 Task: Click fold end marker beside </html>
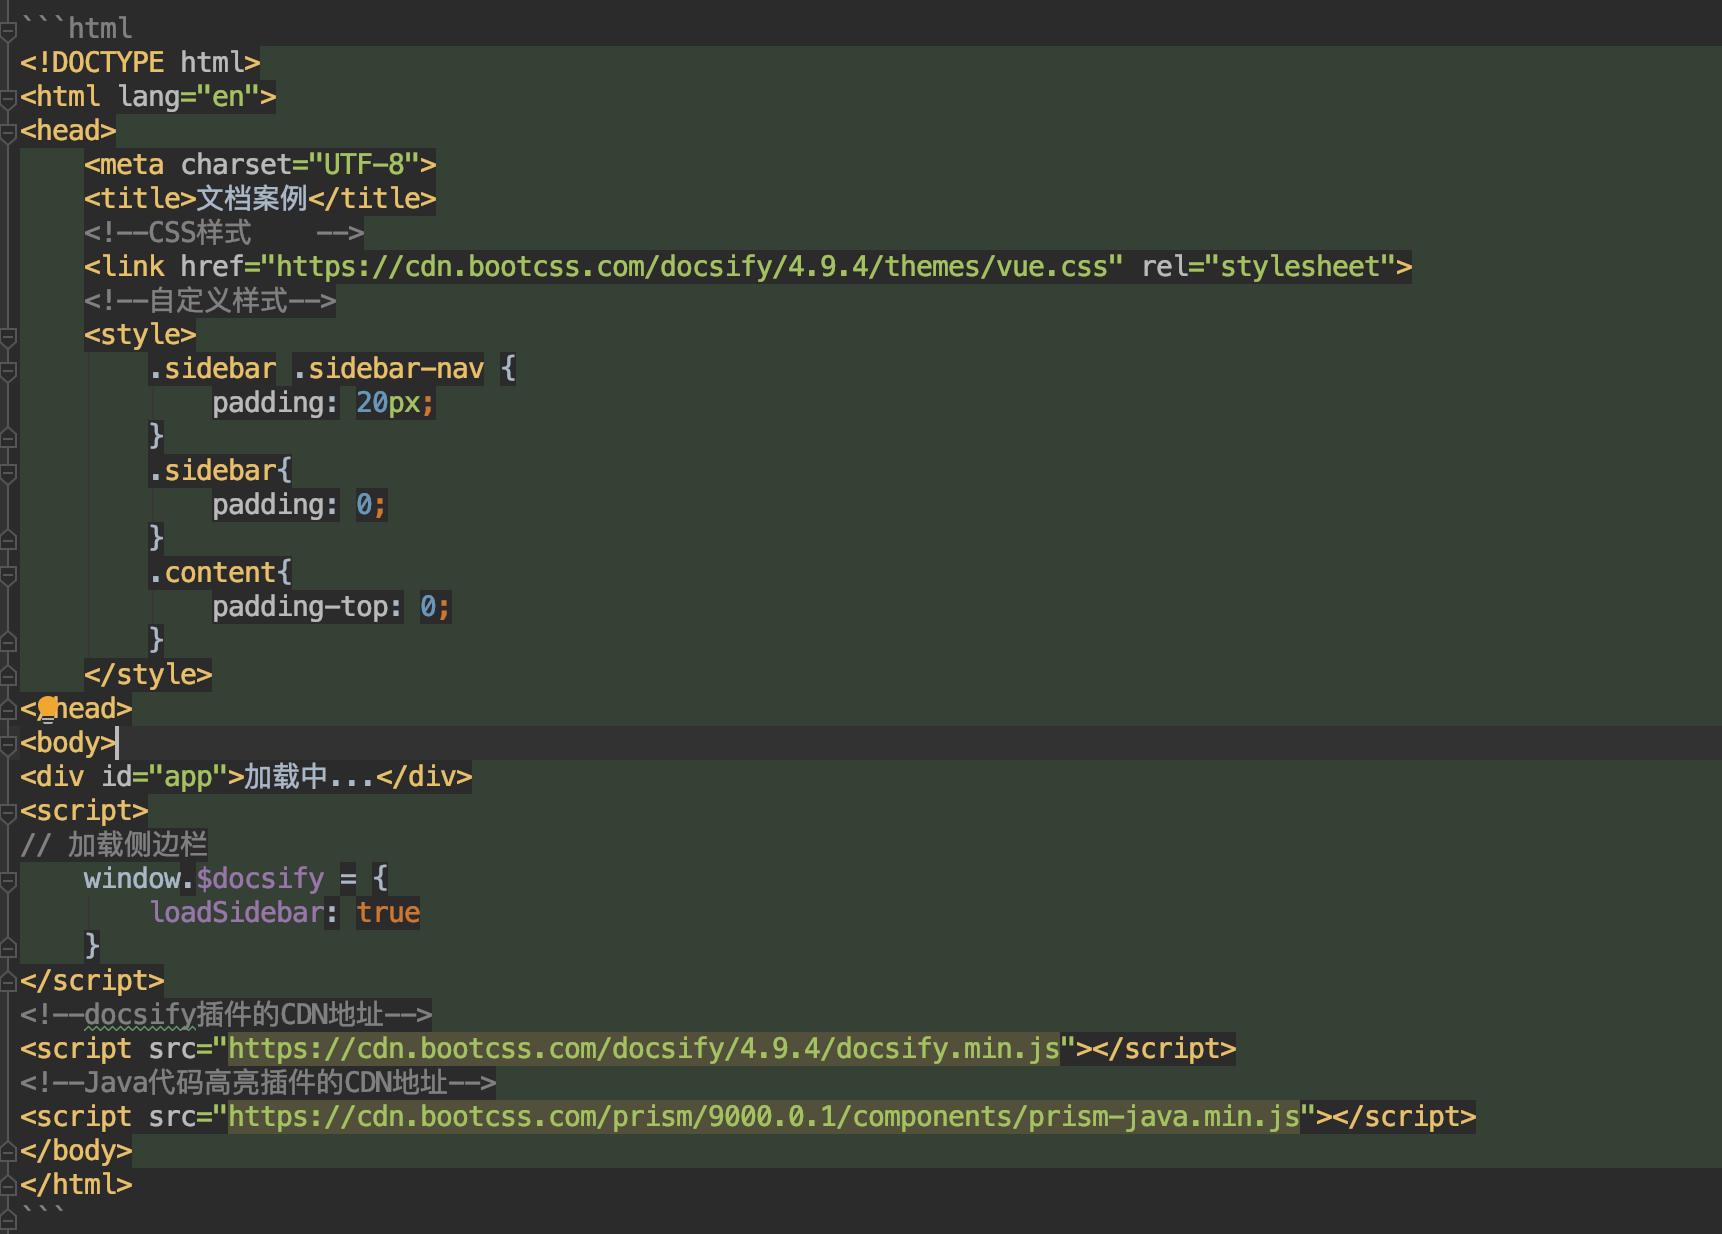[x=8, y=1185]
